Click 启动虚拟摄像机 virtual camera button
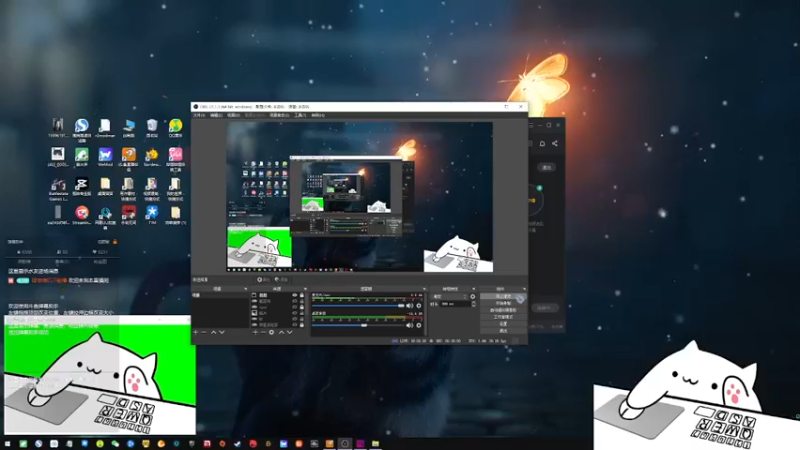 point(503,310)
